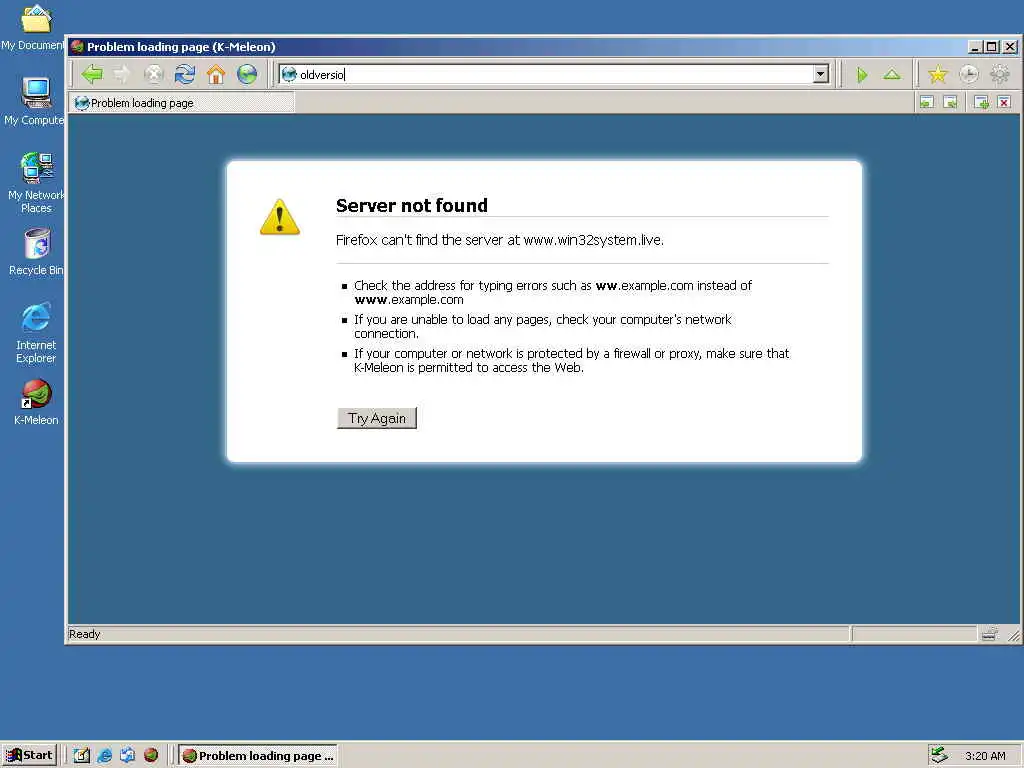Click the Server not found heading
This screenshot has width=1024, height=768.
click(411, 206)
